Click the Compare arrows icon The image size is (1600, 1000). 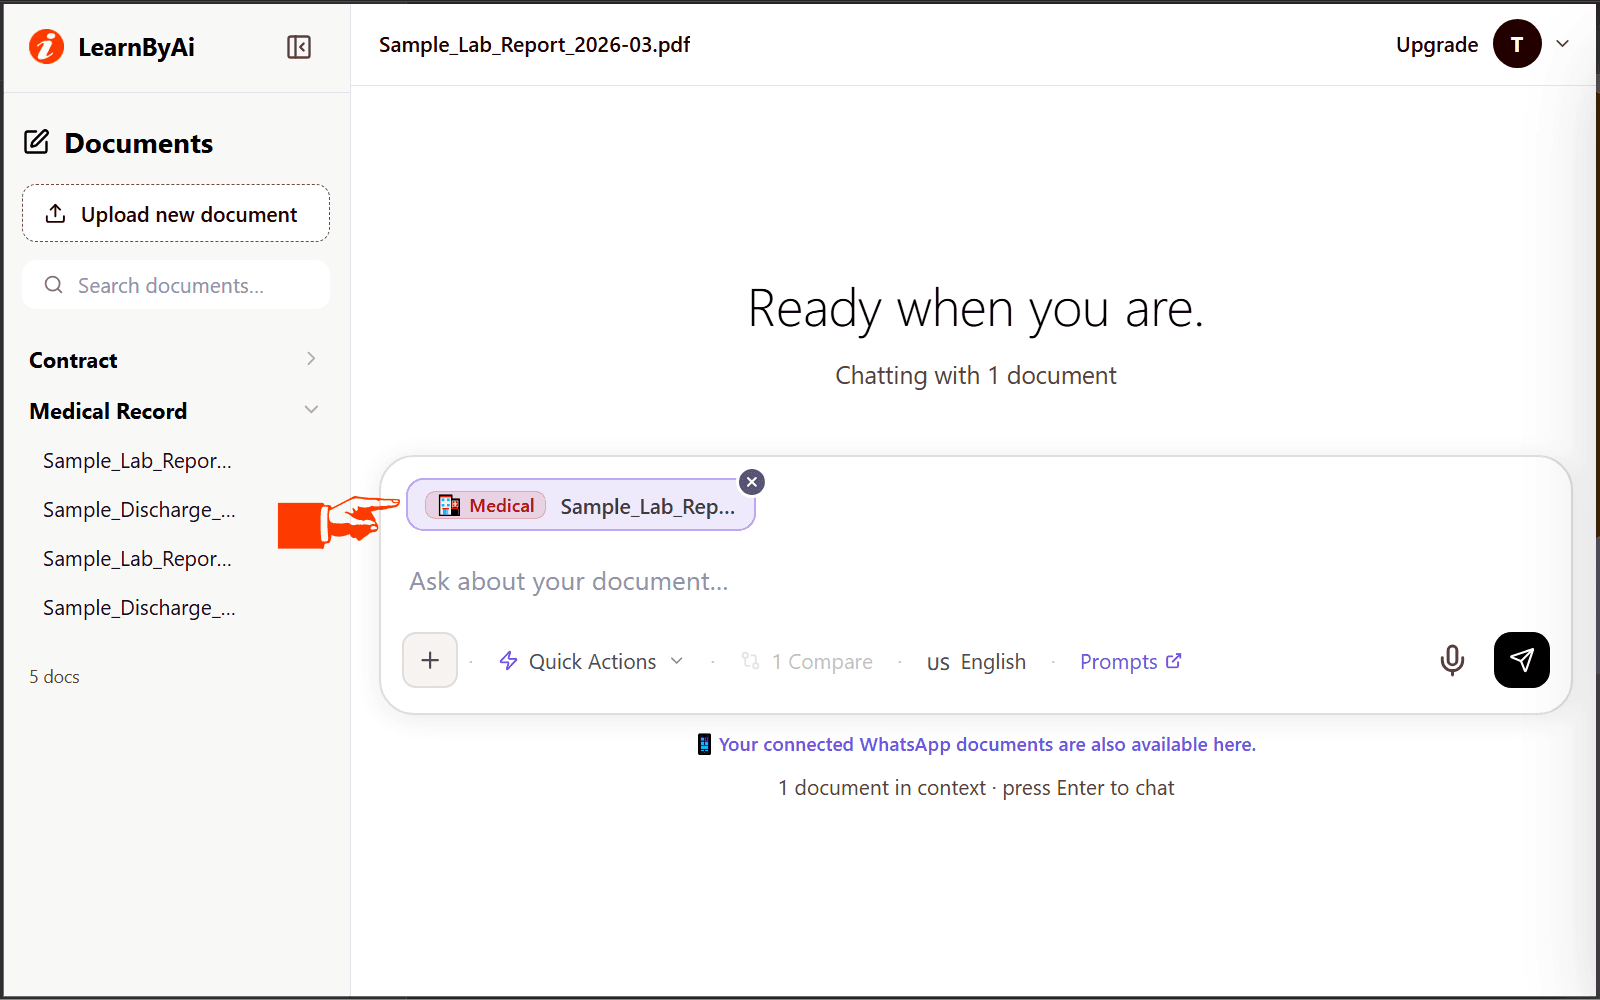[751, 660]
